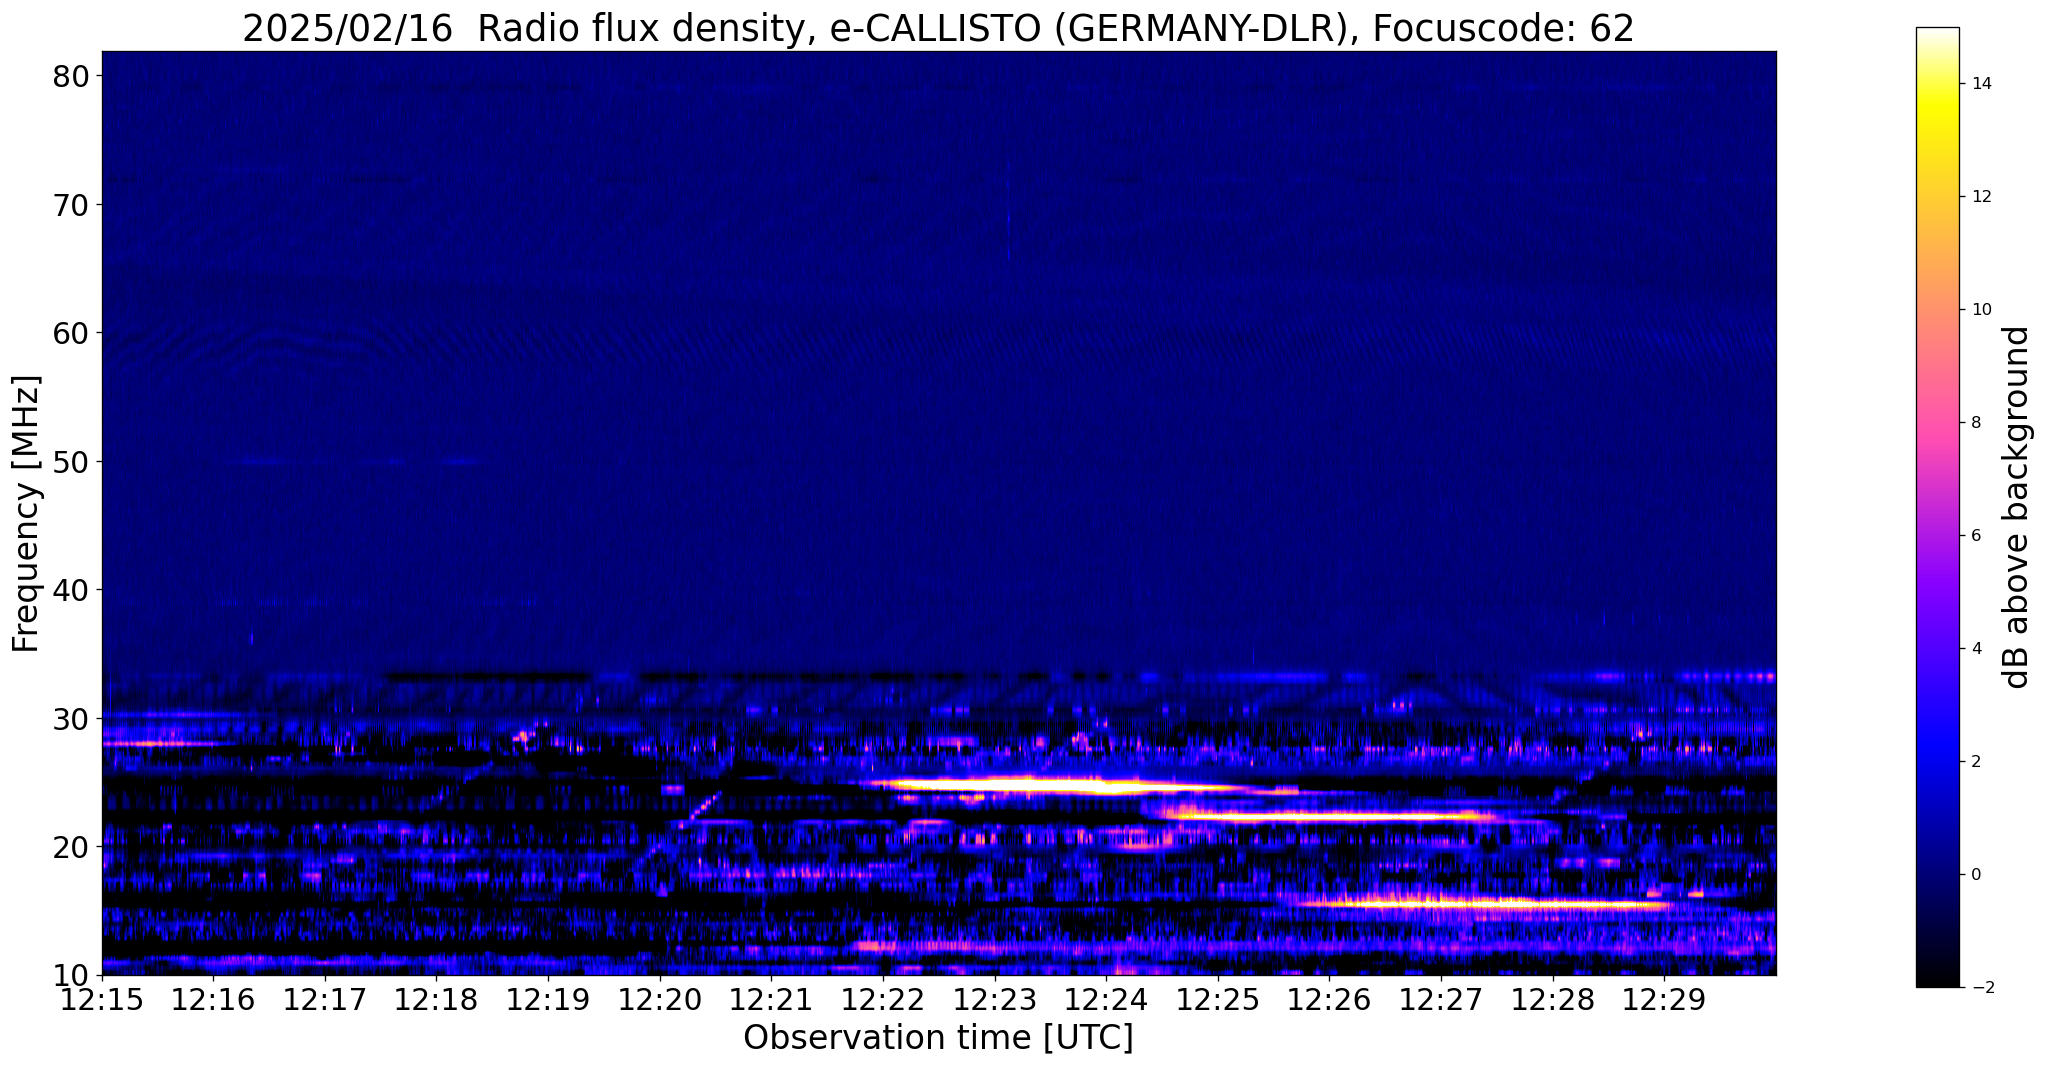Click the 12:18 time tick label

coord(436,1000)
